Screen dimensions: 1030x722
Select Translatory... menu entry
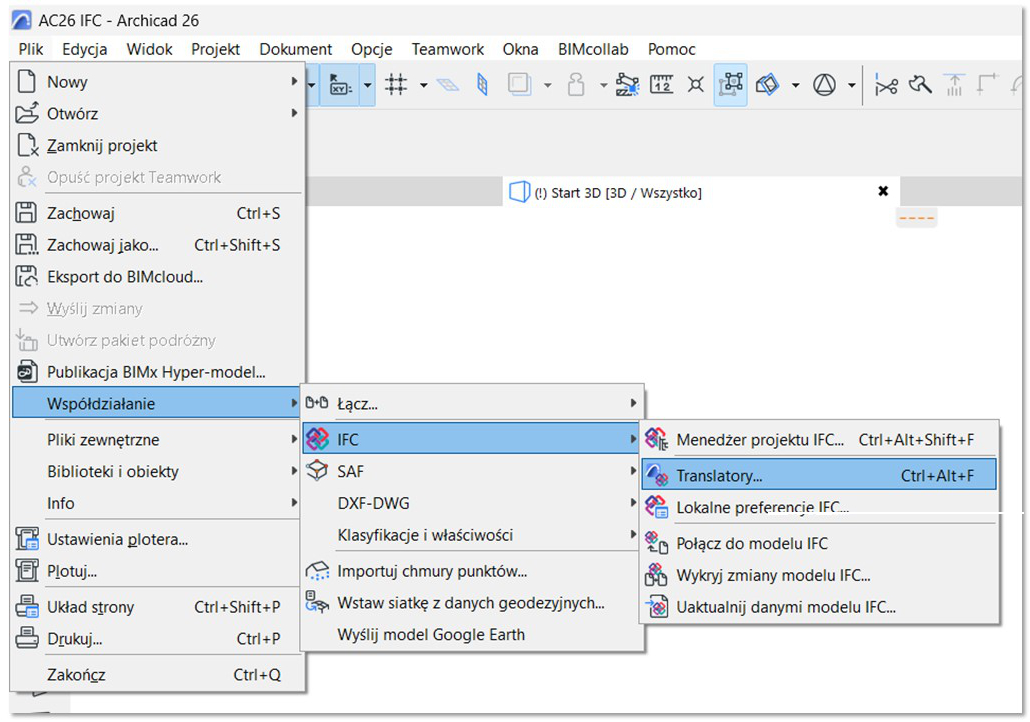818,475
